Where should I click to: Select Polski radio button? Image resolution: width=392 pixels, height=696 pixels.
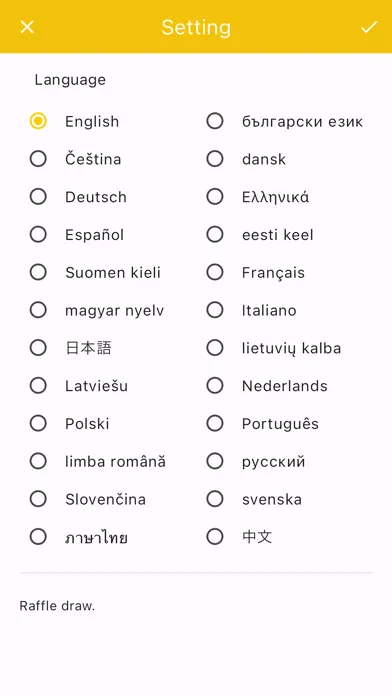tap(38, 423)
